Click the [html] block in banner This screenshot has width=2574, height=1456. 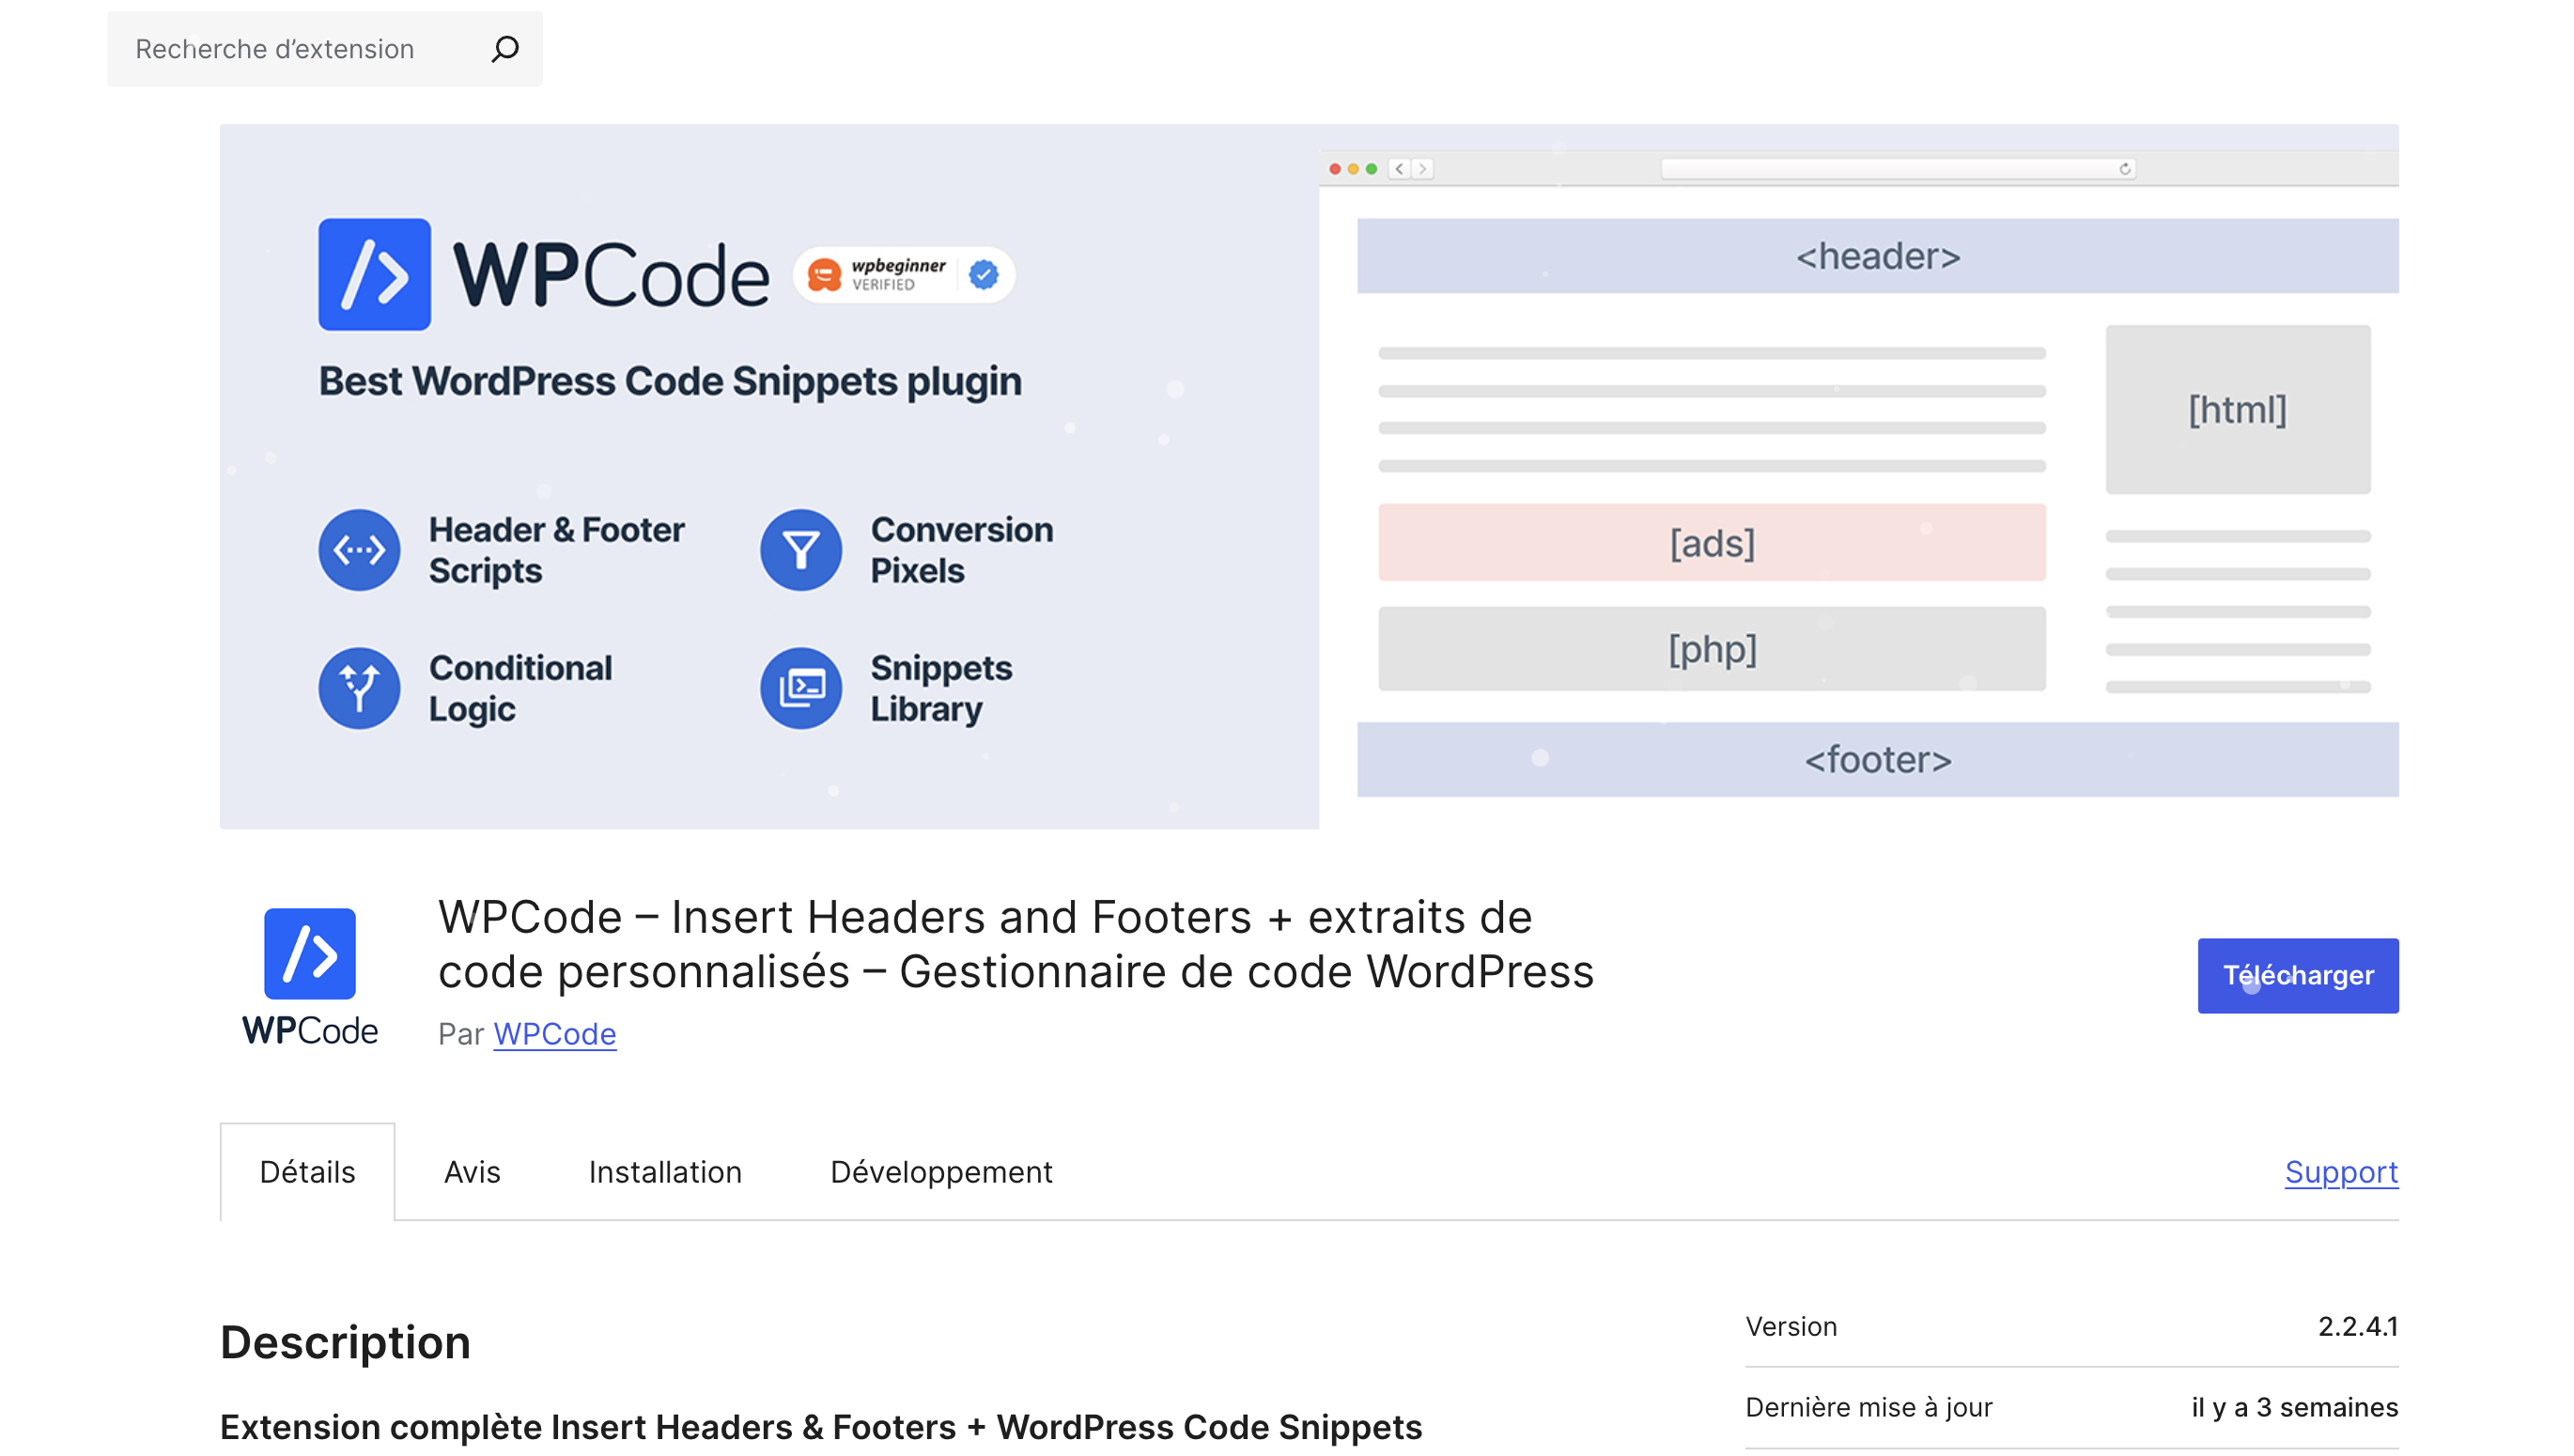pos(2237,409)
